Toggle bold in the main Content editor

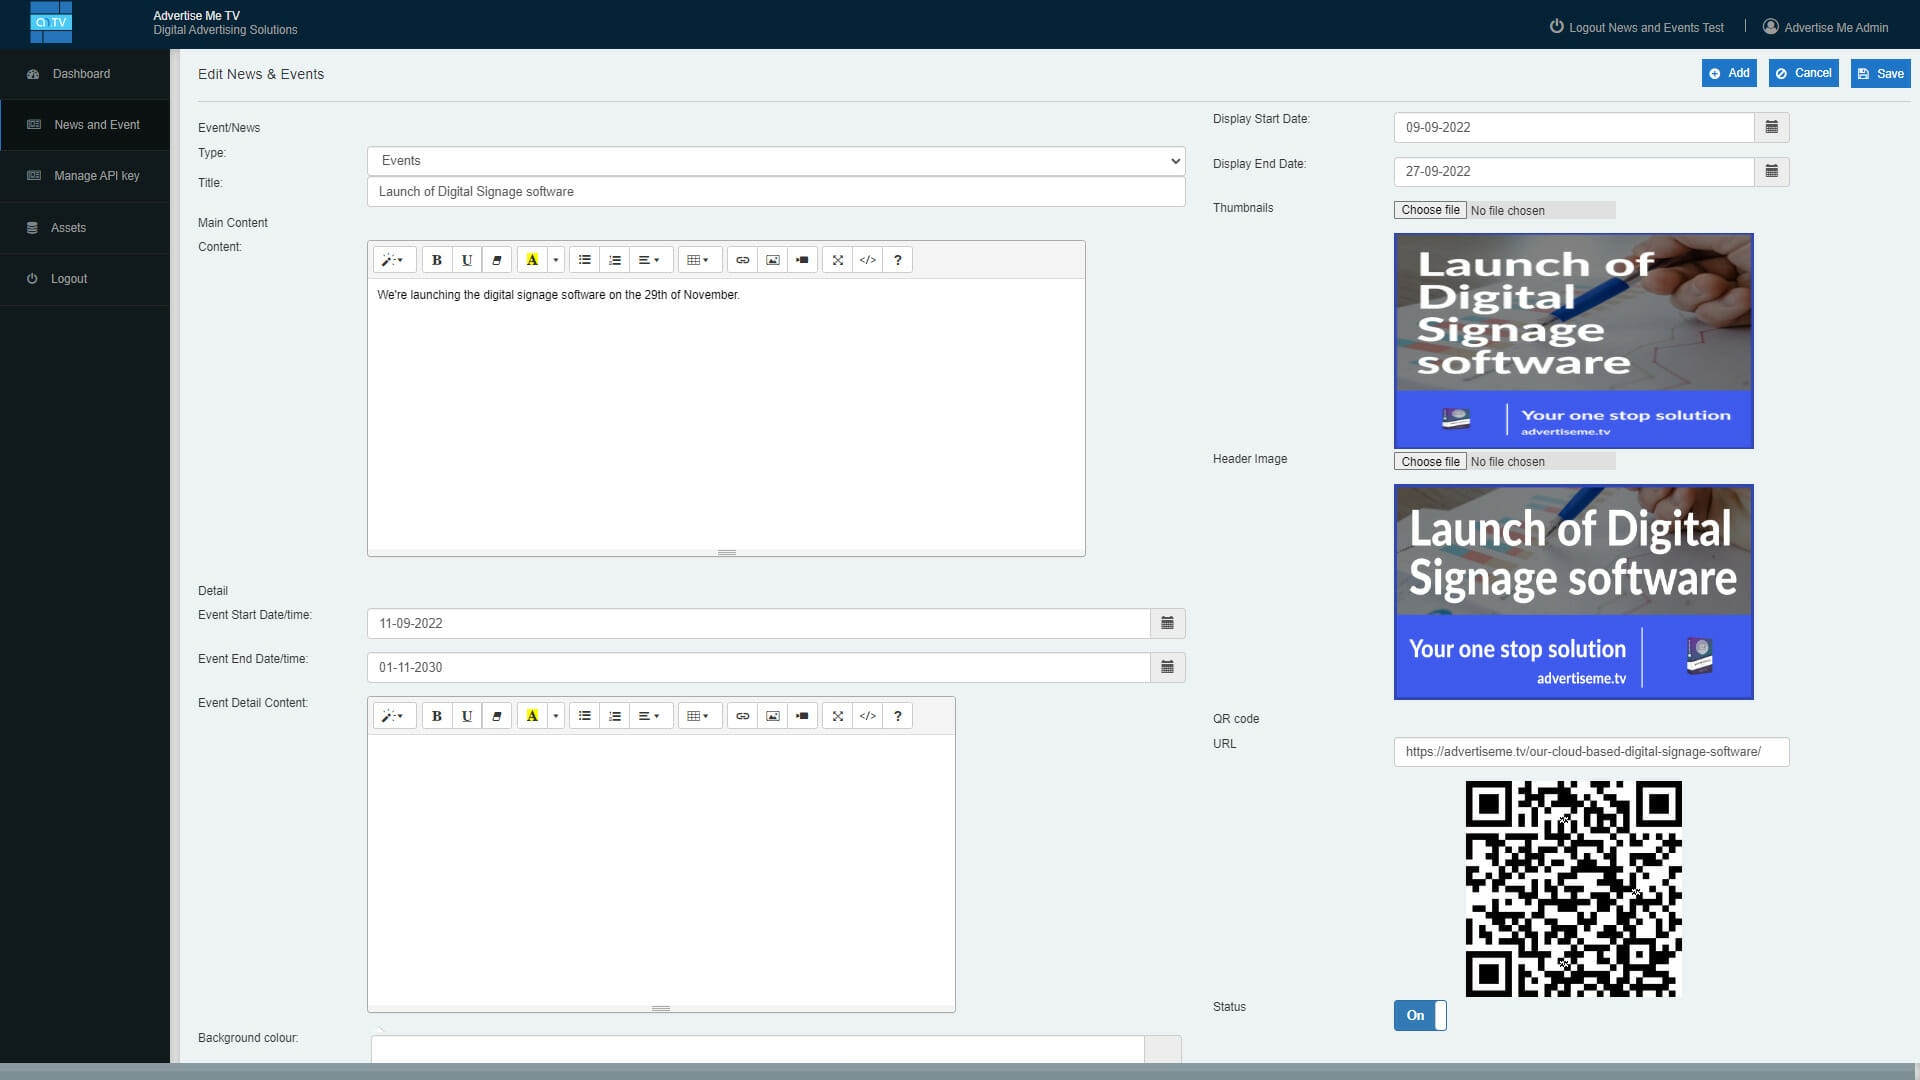click(x=436, y=260)
